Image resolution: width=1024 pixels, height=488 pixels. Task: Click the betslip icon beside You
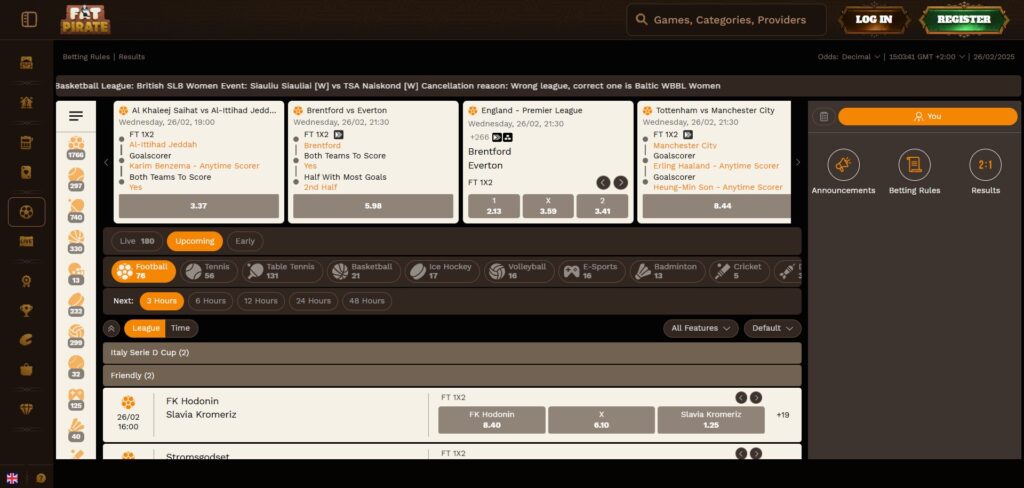click(823, 116)
